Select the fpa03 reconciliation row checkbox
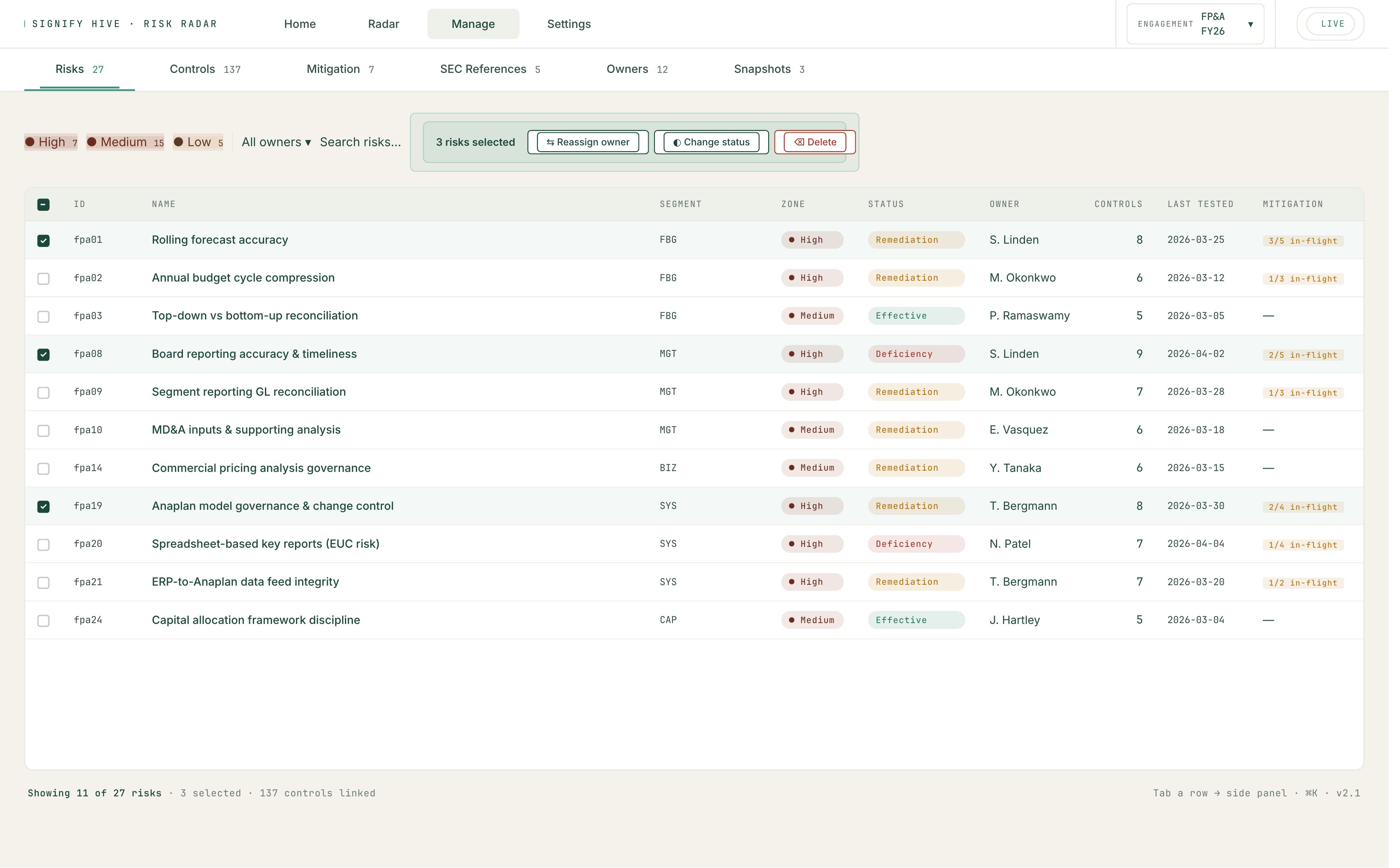Screen dimensions: 1400x868 pyautogui.click(x=43, y=317)
